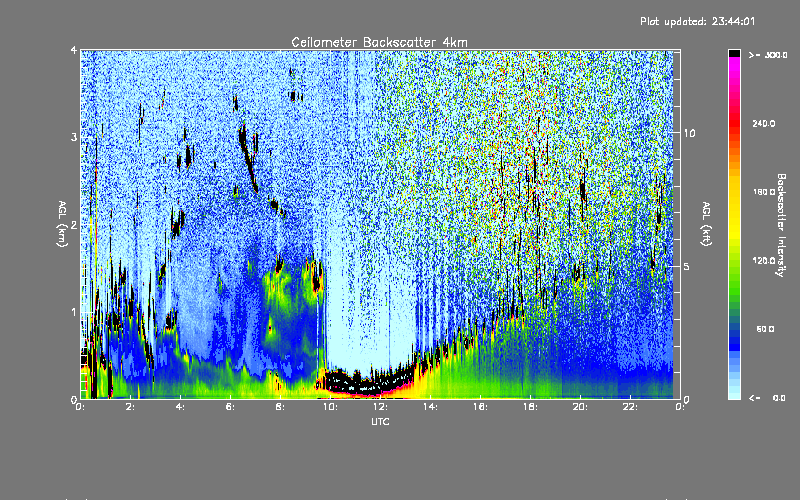Image resolution: width=800 pixels, height=500 pixels.
Task: Click the '240.0' colorbar value
Action: [x=764, y=123]
